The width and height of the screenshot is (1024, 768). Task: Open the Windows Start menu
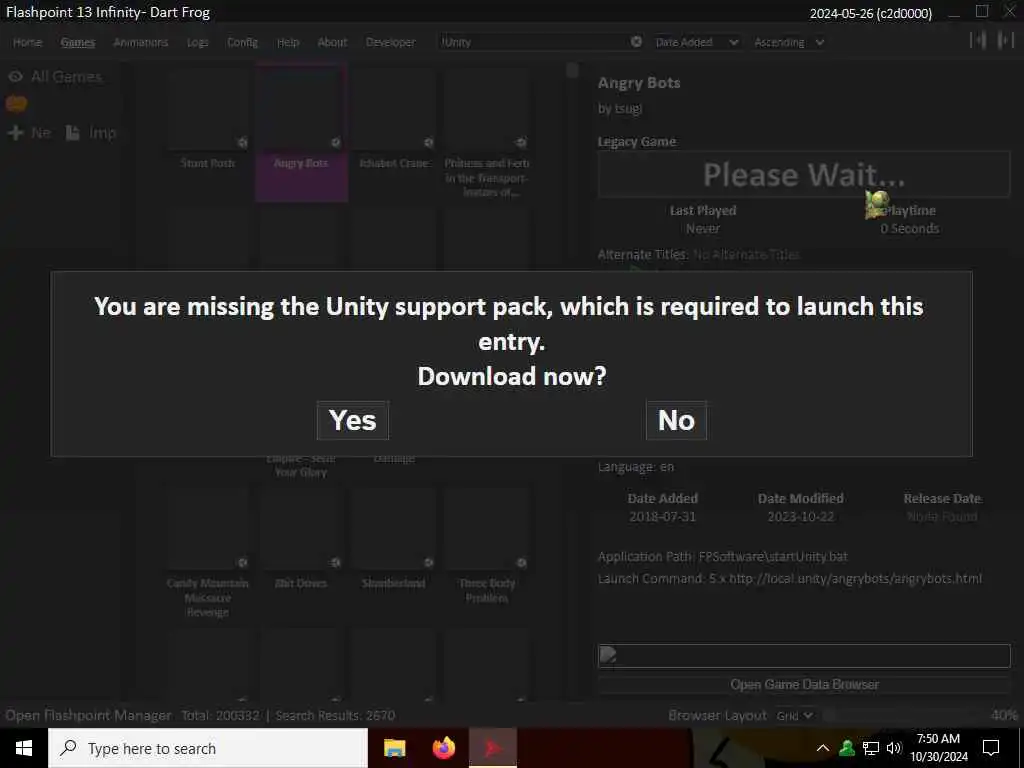click(x=24, y=748)
